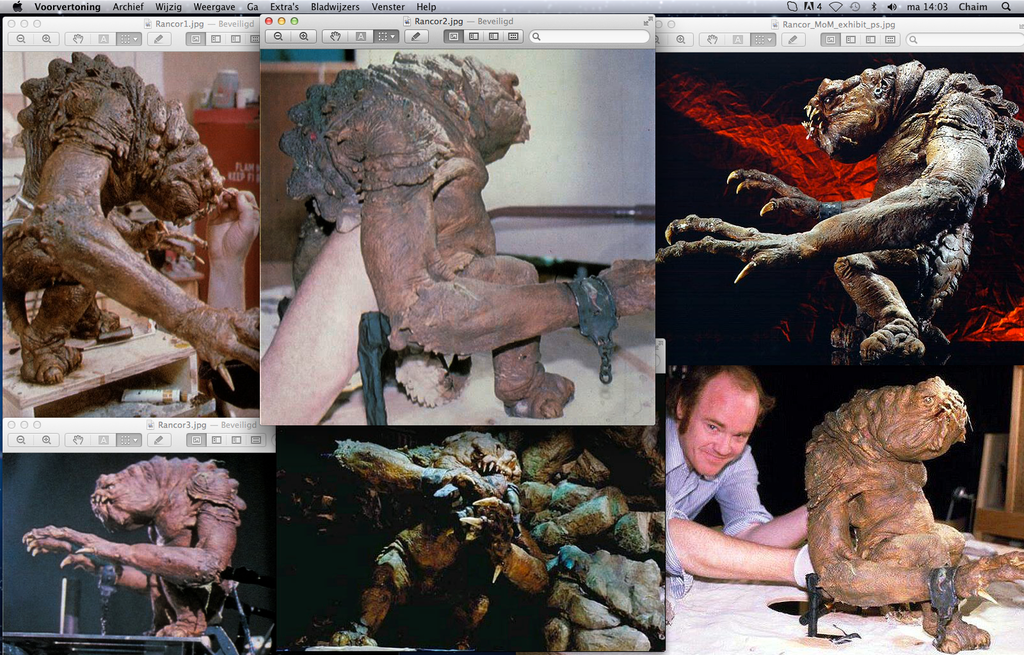
Task: Zoom out in the Rancor2.jpg window
Action: [x=278, y=37]
